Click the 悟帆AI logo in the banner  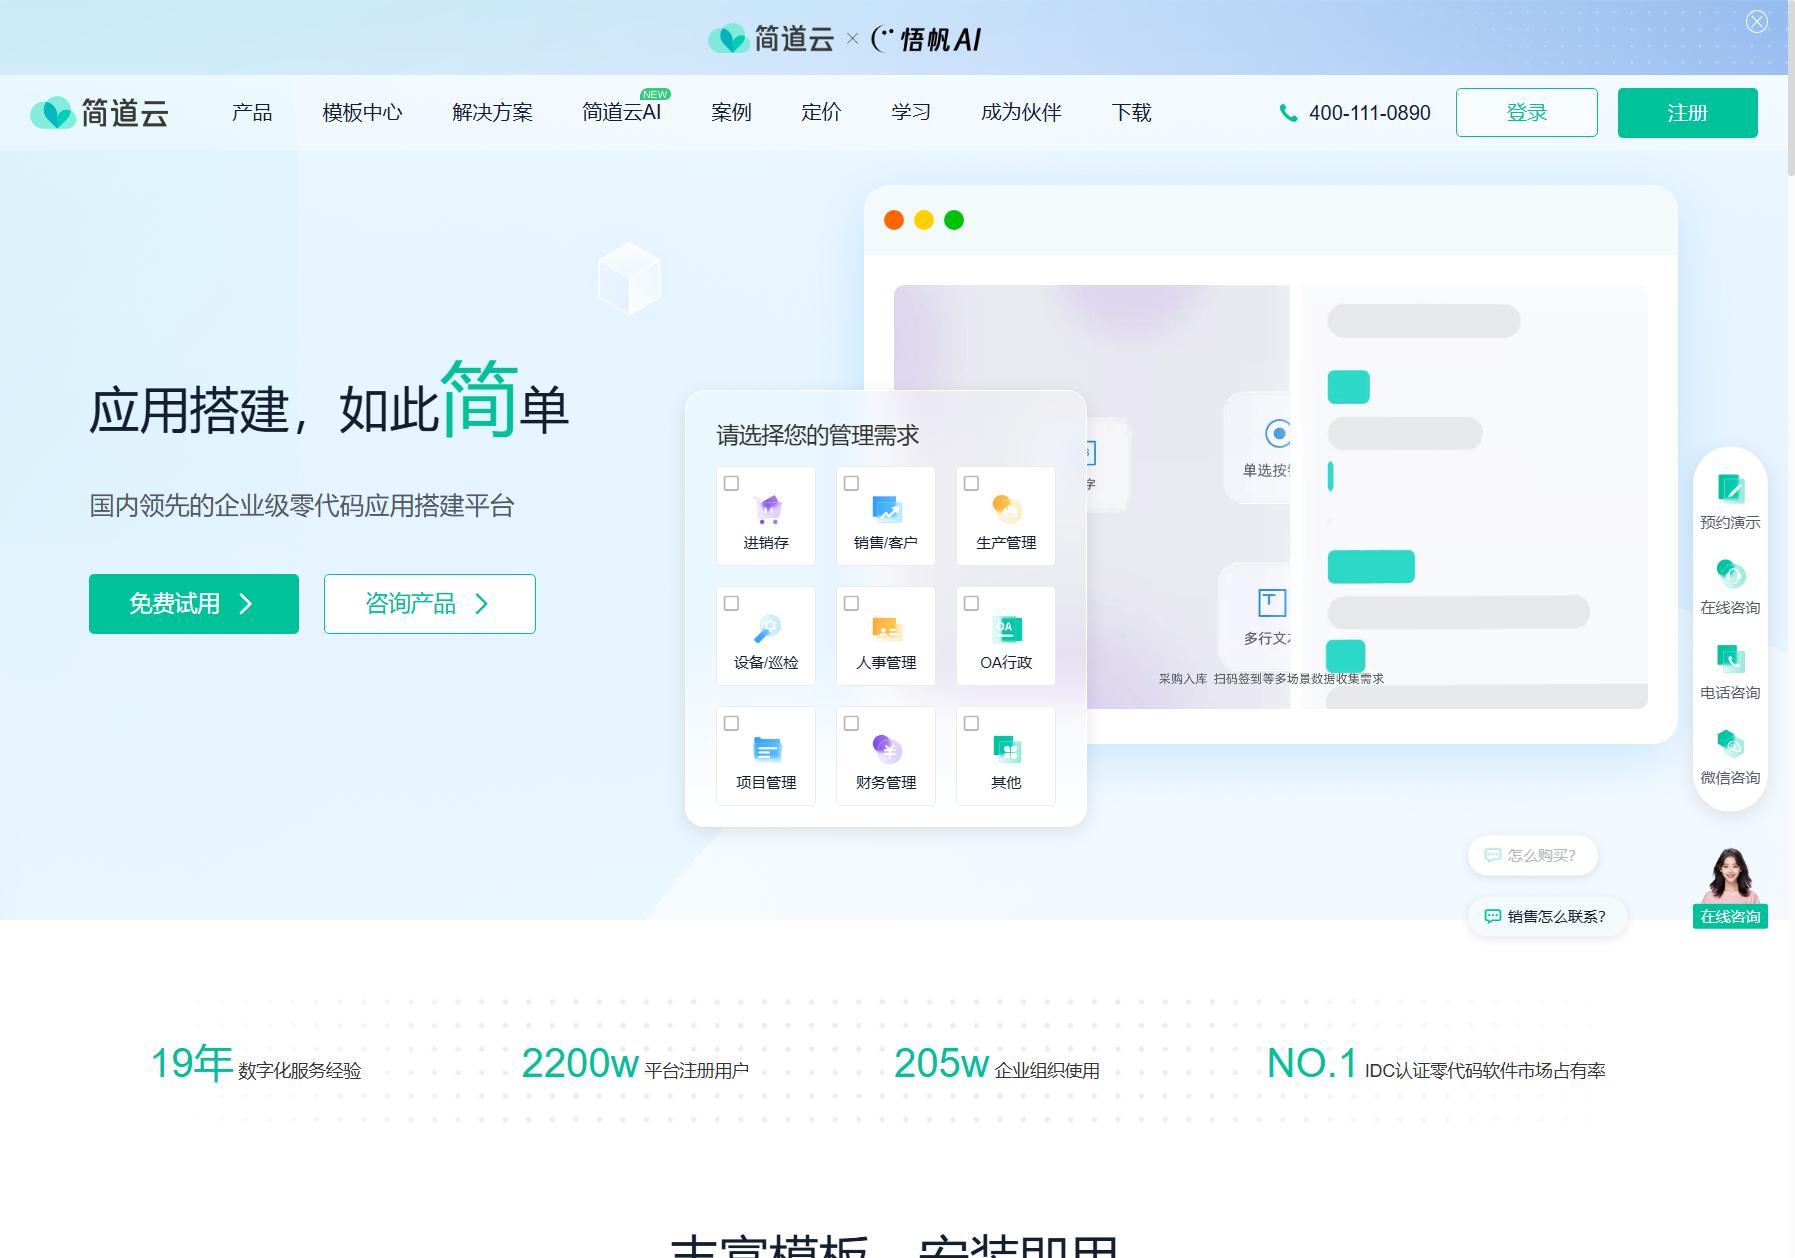click(x=926, y=39)
